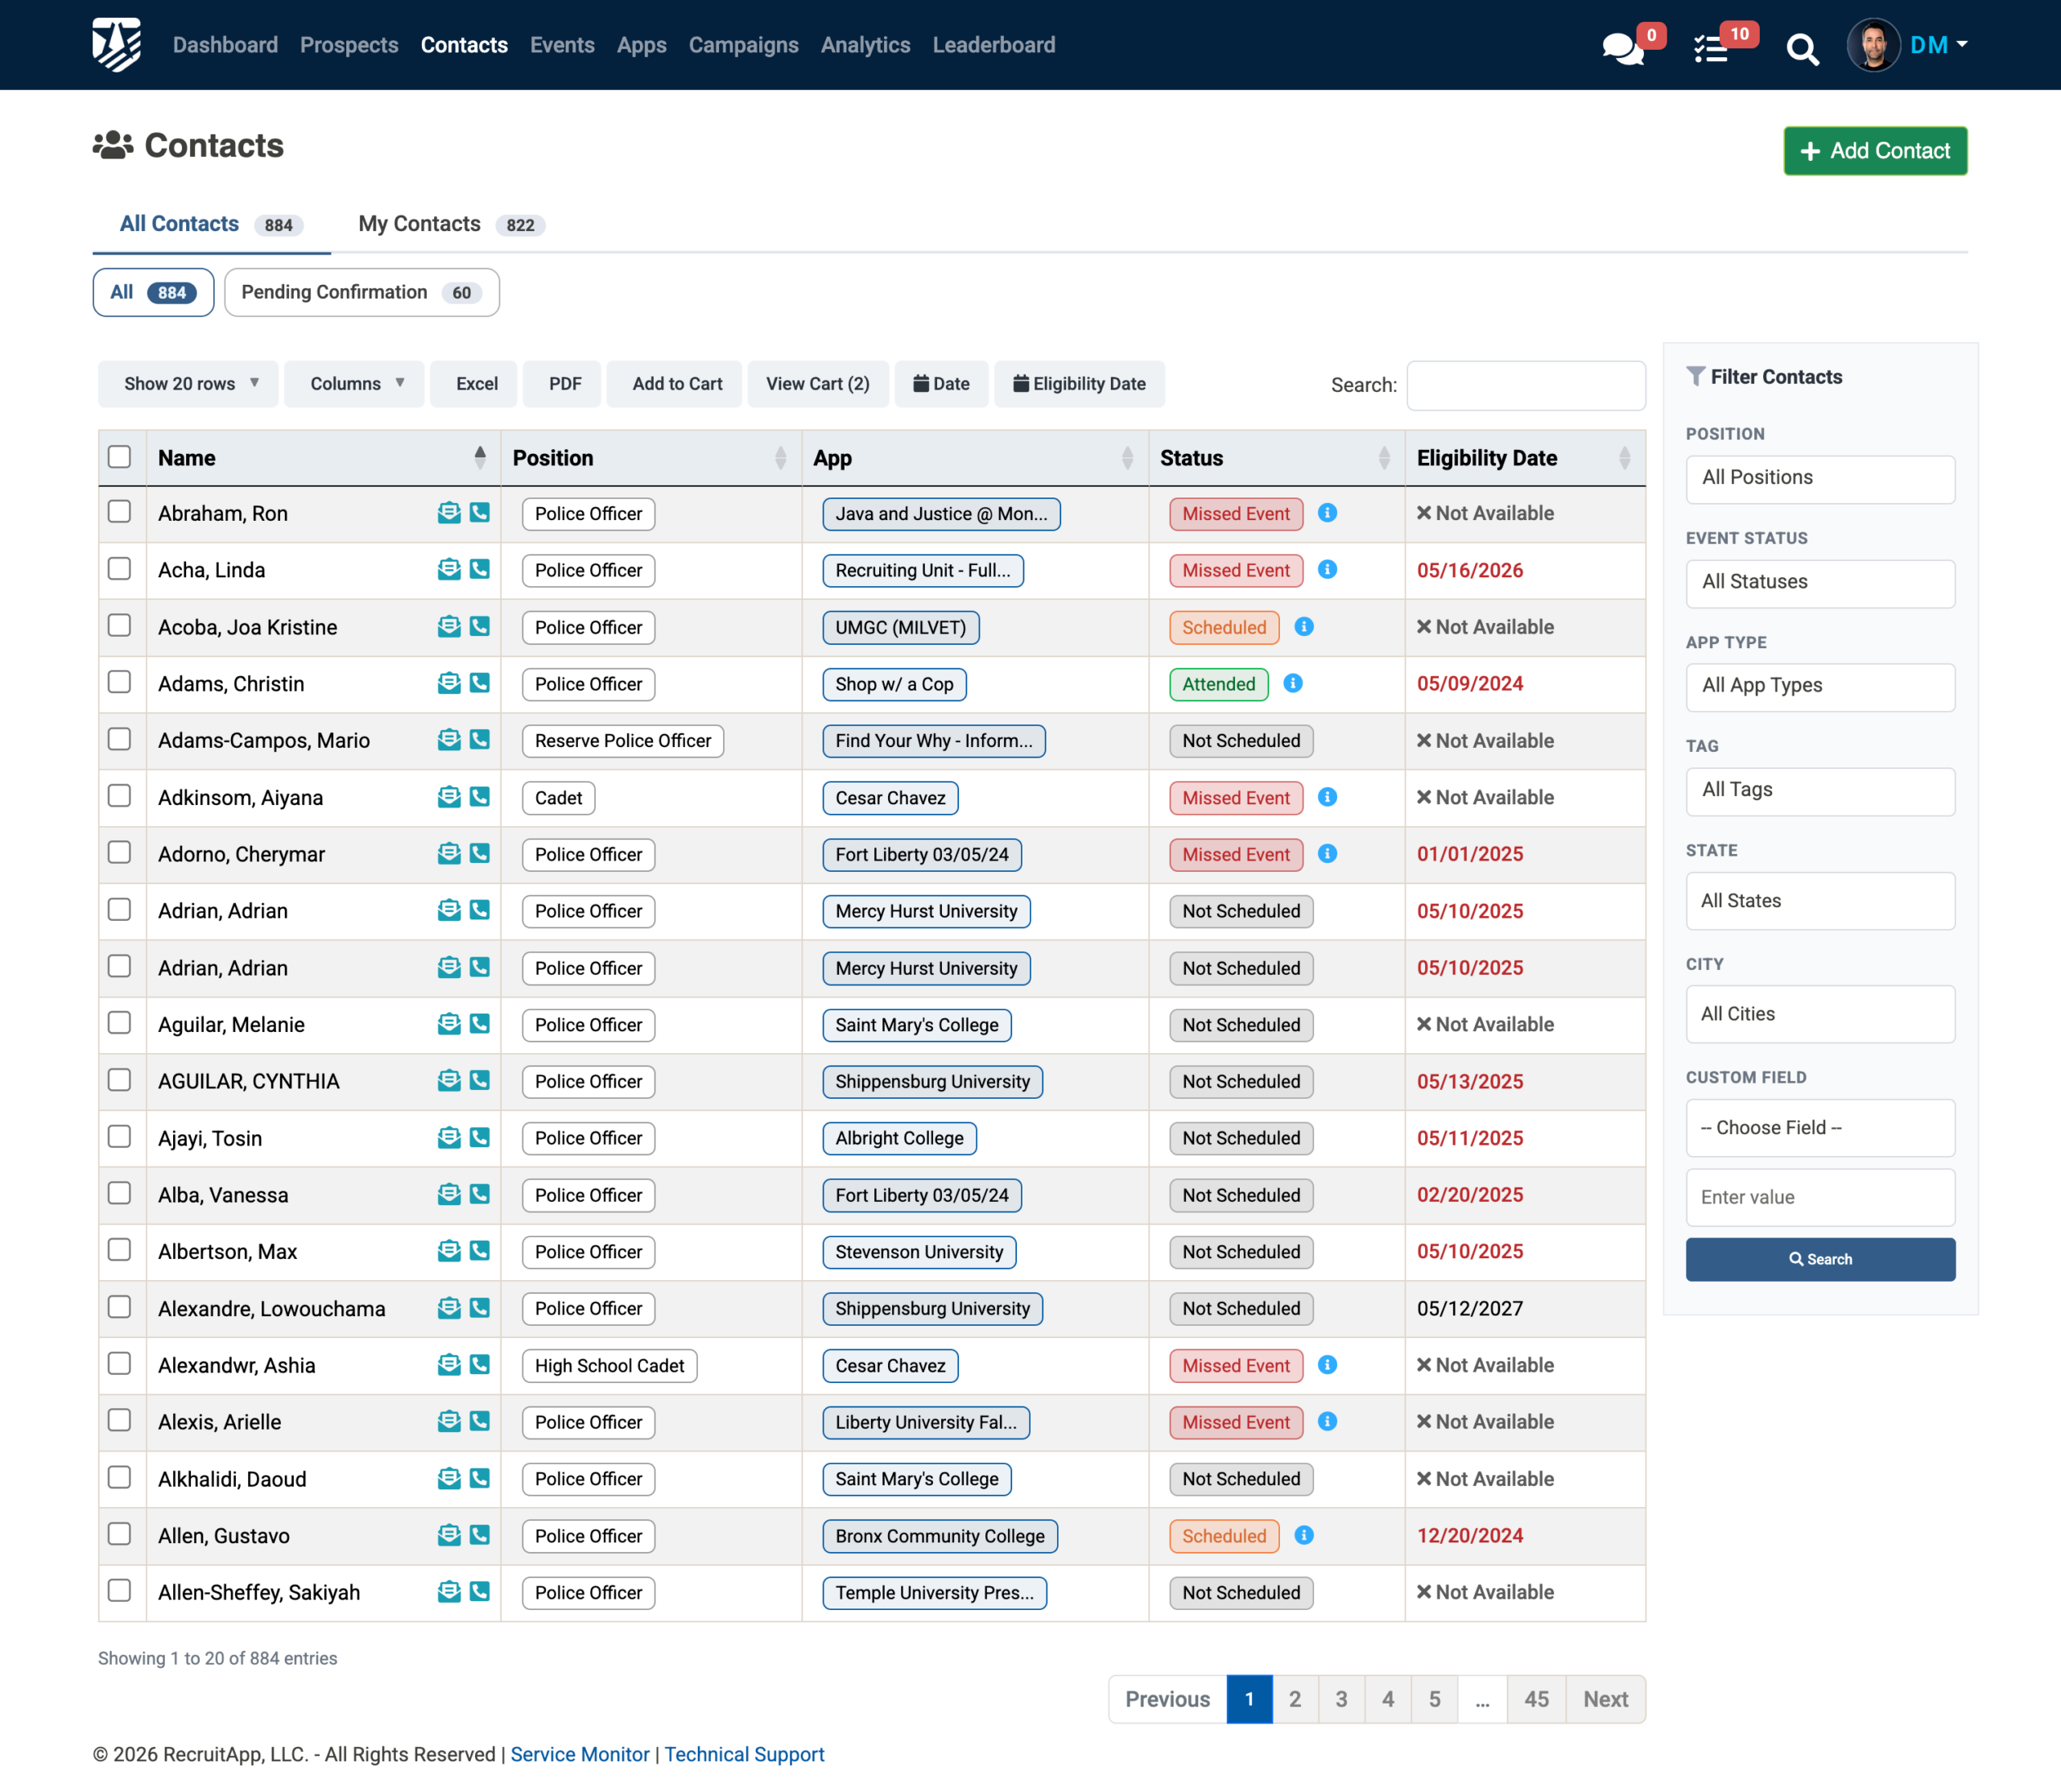Go to page 45 of results
Viewport: 2061px width, 1792px height.
pos(1536,1699)
